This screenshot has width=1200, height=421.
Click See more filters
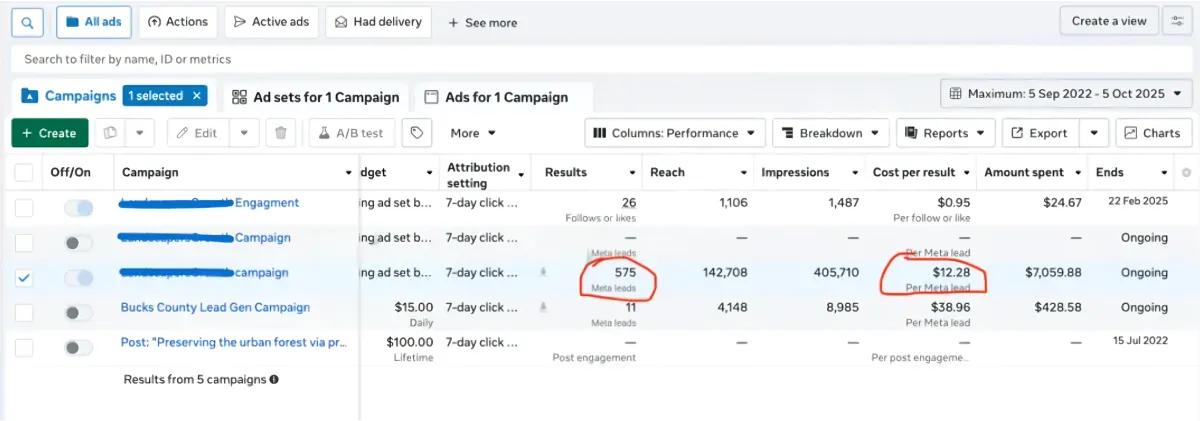point(482,22)
